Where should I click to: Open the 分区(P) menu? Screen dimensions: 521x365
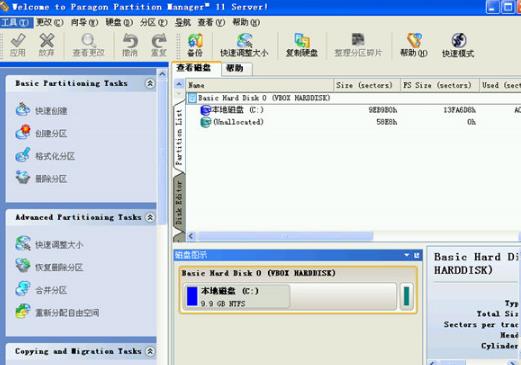(153, 22)
